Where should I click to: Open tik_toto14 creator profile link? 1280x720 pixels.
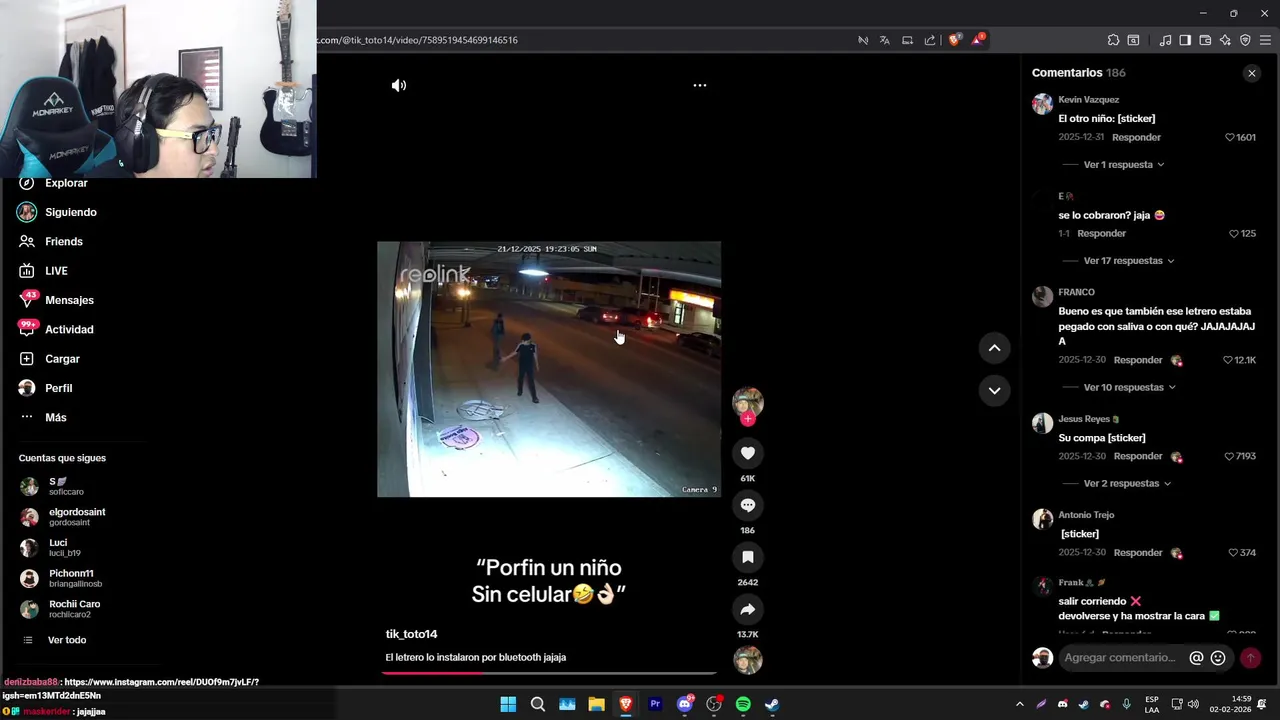click(411, 634)
